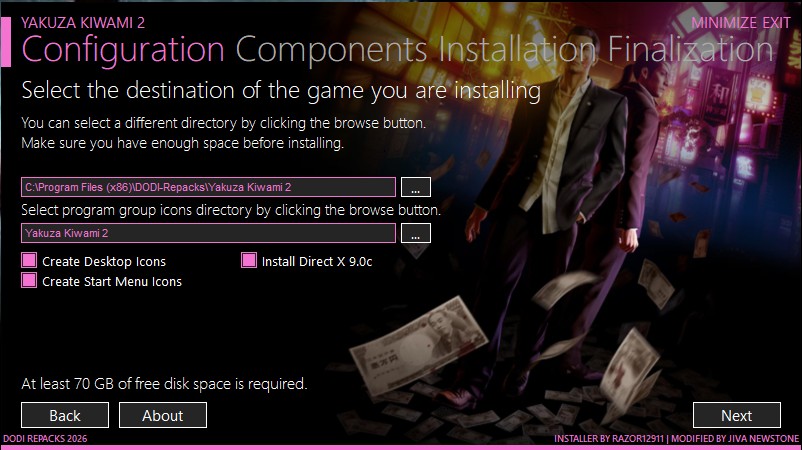Viewport: 802px width, 450px height.
Task: Focus the Yakuza Kiwami 2 program group field
Action: tap(208, 233)
